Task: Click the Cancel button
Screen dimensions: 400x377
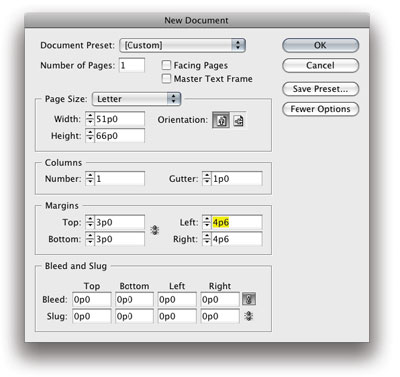Action: (320, 65)
